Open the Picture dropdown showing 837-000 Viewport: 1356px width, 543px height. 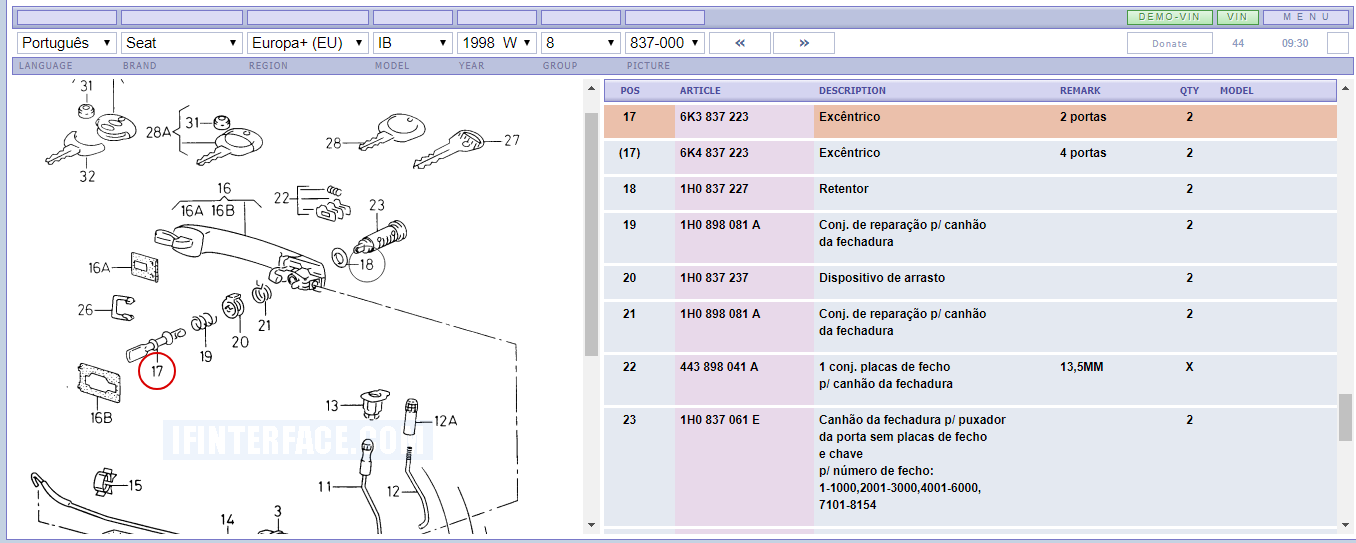(x=665, y=43)
